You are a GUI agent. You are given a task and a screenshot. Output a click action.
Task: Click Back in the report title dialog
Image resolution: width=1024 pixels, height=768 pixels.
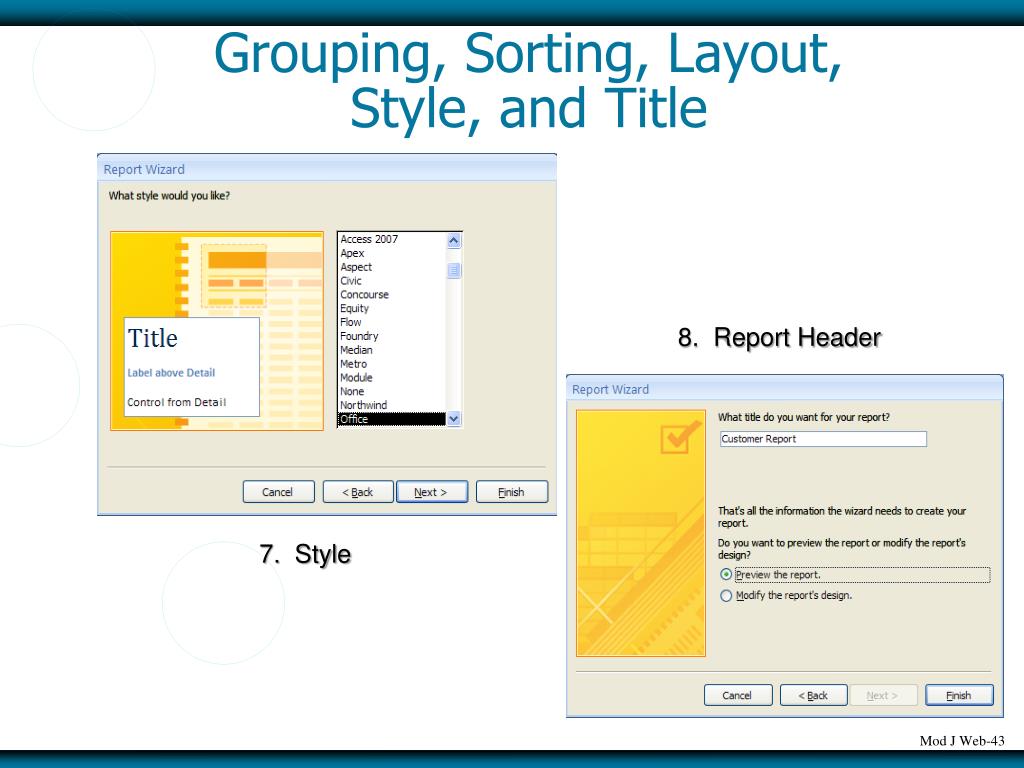pos(814,696)
